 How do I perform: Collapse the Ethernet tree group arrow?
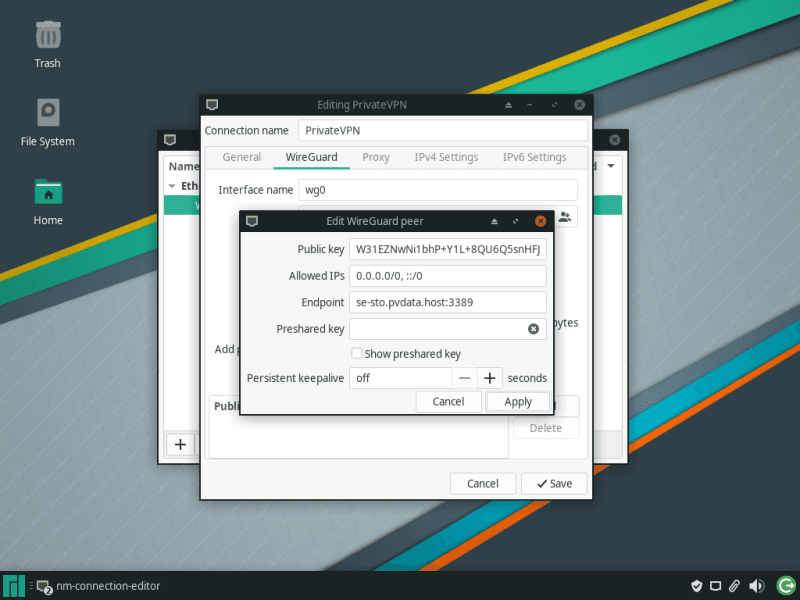pyautogui.click(x=172, y=186)
